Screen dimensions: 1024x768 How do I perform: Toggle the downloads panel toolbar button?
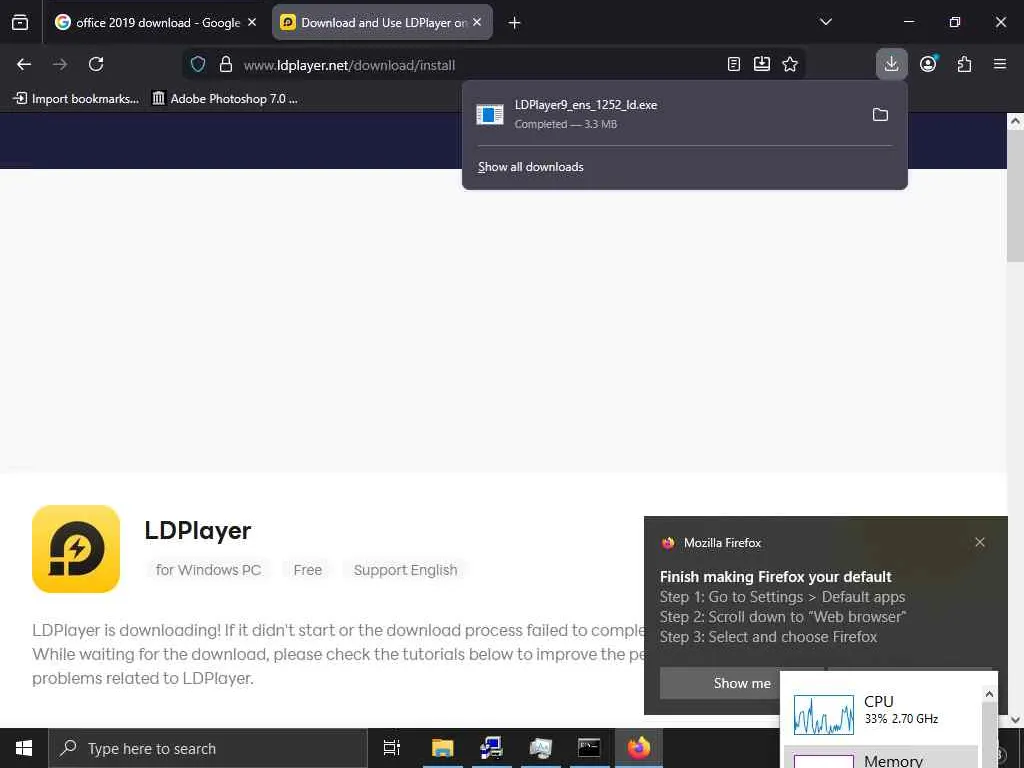[891, 64]
